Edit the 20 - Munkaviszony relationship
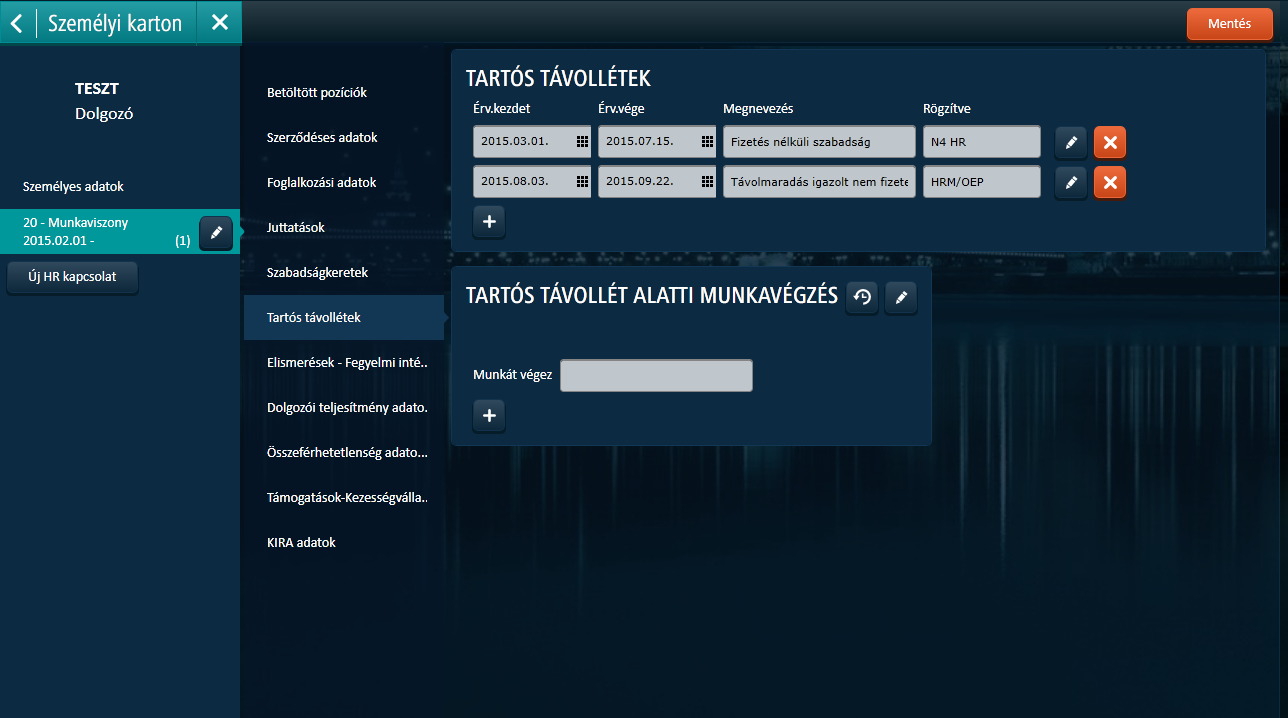 [x=216, y=232]
